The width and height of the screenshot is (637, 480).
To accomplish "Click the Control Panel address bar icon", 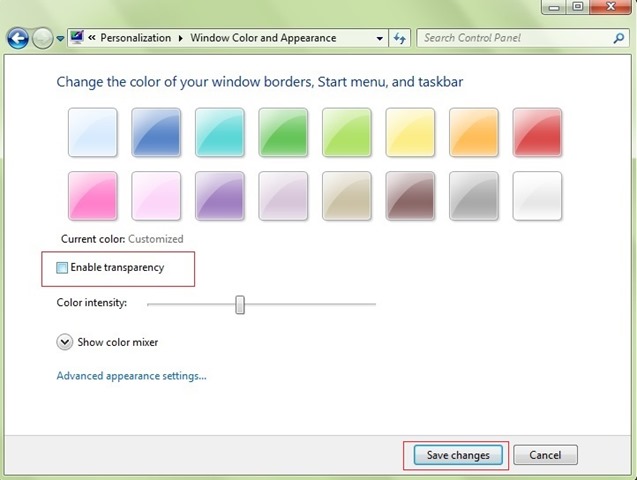I will click(77, 37).
